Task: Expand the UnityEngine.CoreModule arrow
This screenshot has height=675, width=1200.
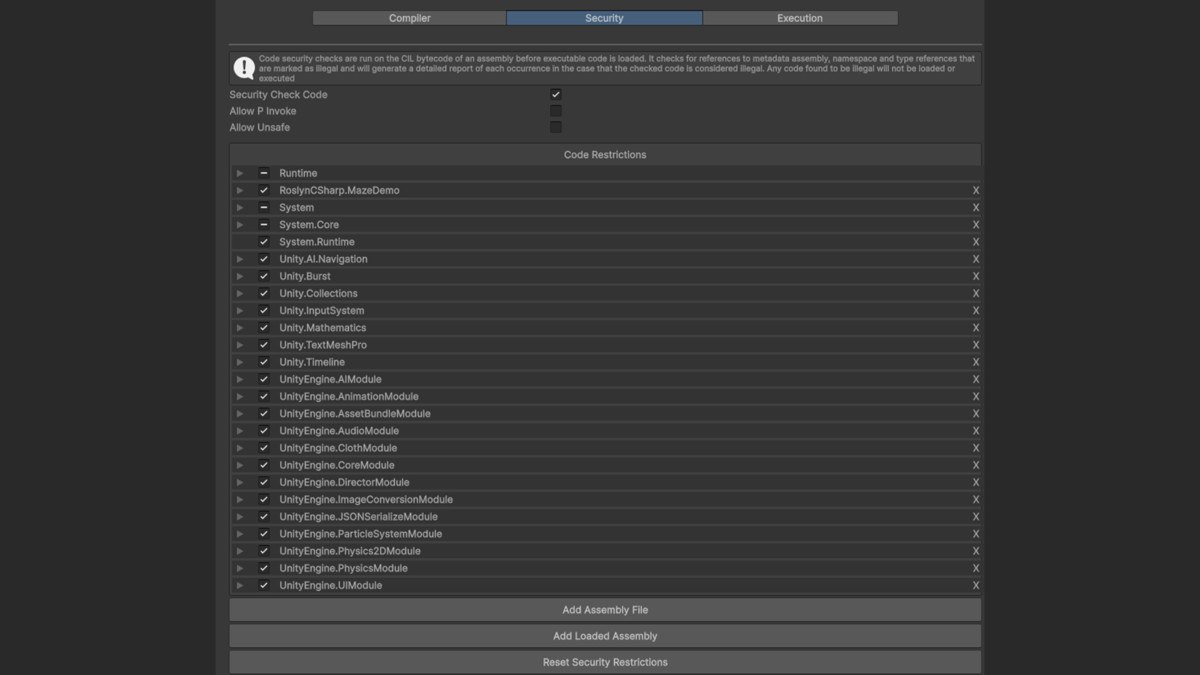Action: [240, 465]
